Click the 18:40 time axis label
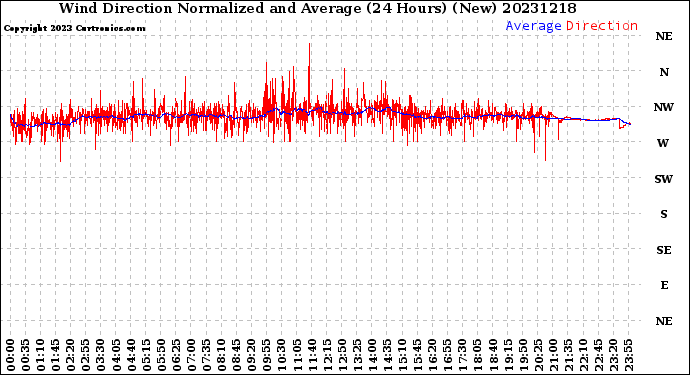This screenshot has width=690, height=375. pos(493,355)
